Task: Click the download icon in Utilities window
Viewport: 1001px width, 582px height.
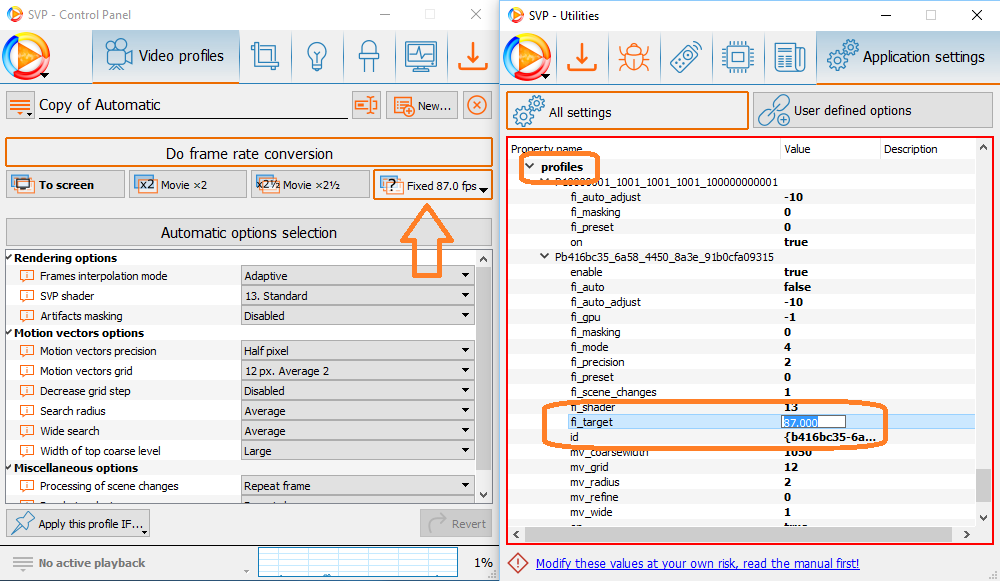Action: click(582, 57)
